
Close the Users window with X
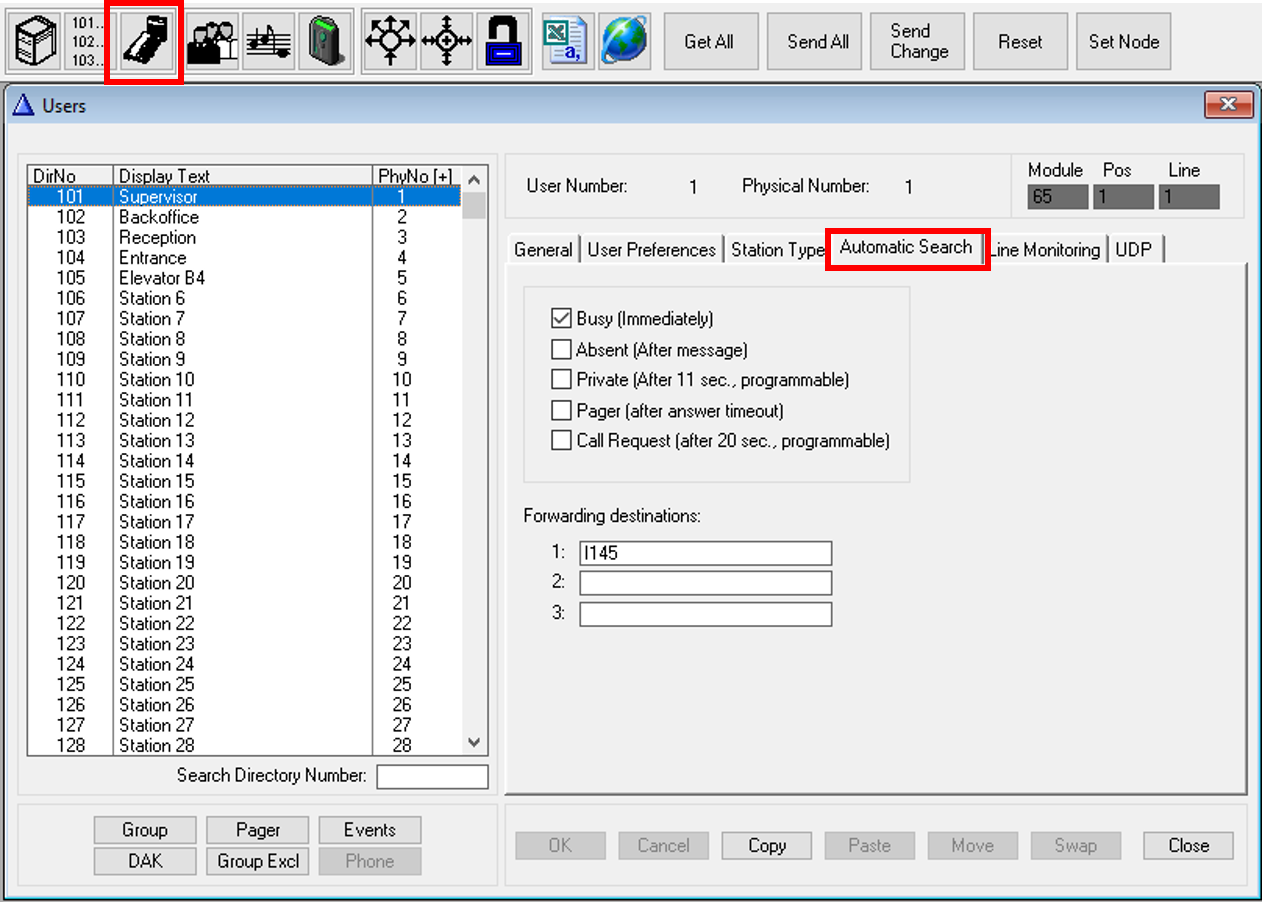tap(1228, 104)
